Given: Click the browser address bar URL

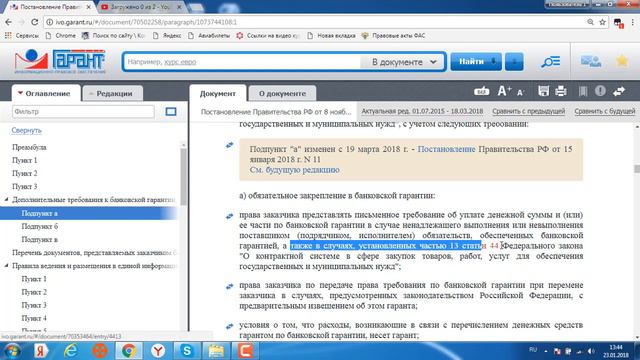Looking at the screenshot, I should point(147,22).
